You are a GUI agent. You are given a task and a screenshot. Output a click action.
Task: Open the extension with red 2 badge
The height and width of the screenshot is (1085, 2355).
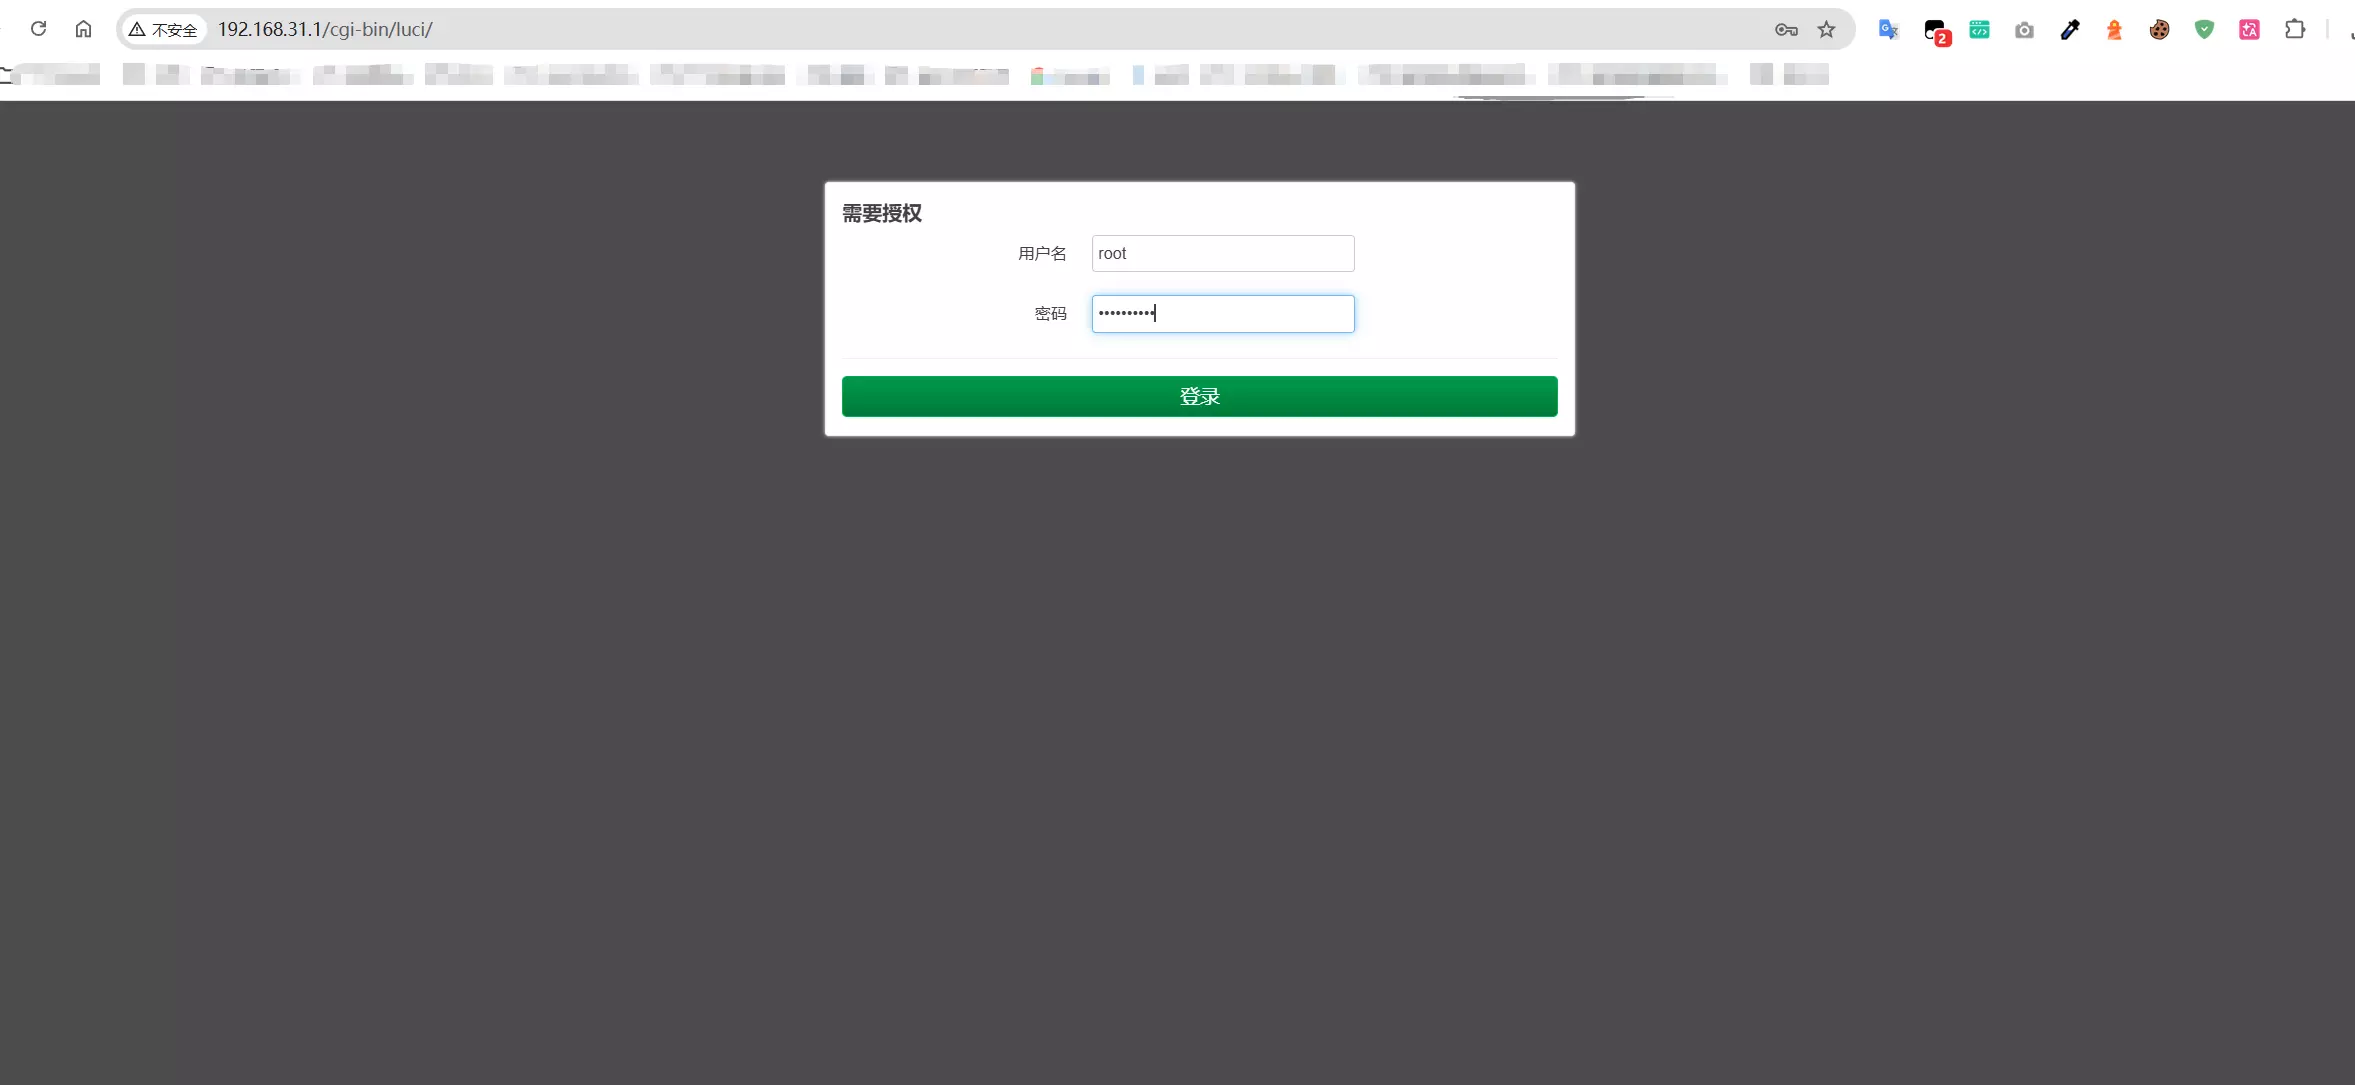click(x=1936, y=31)
